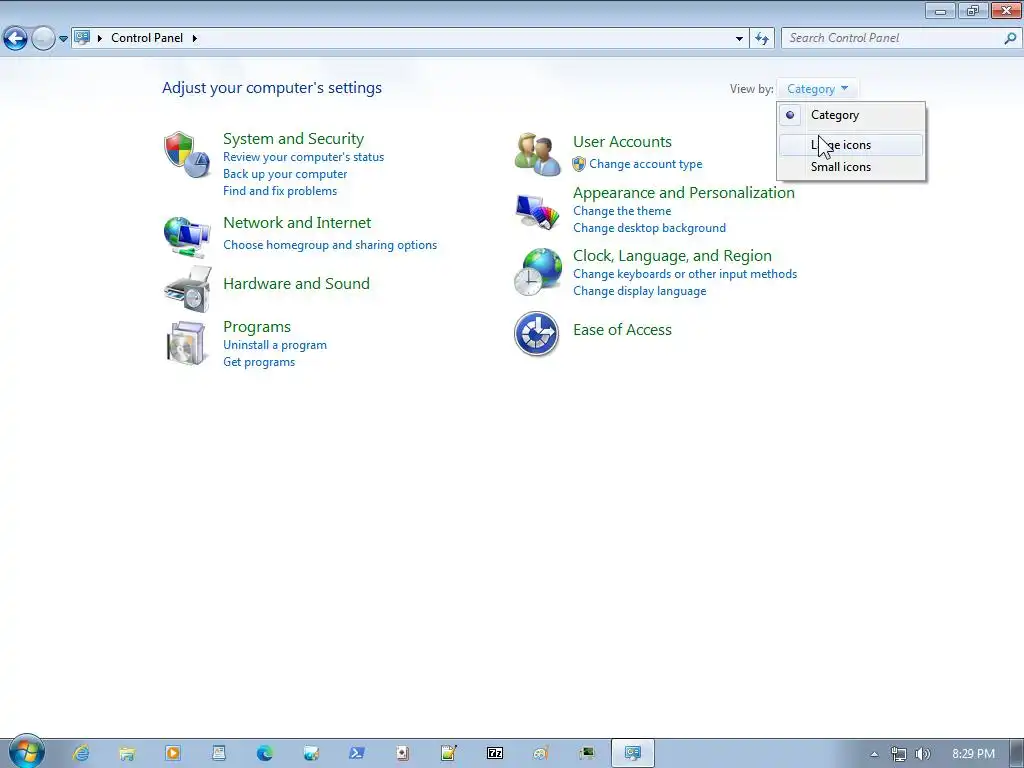
Task: Open the View by Category dropdown
Action: tap(817, 89)
